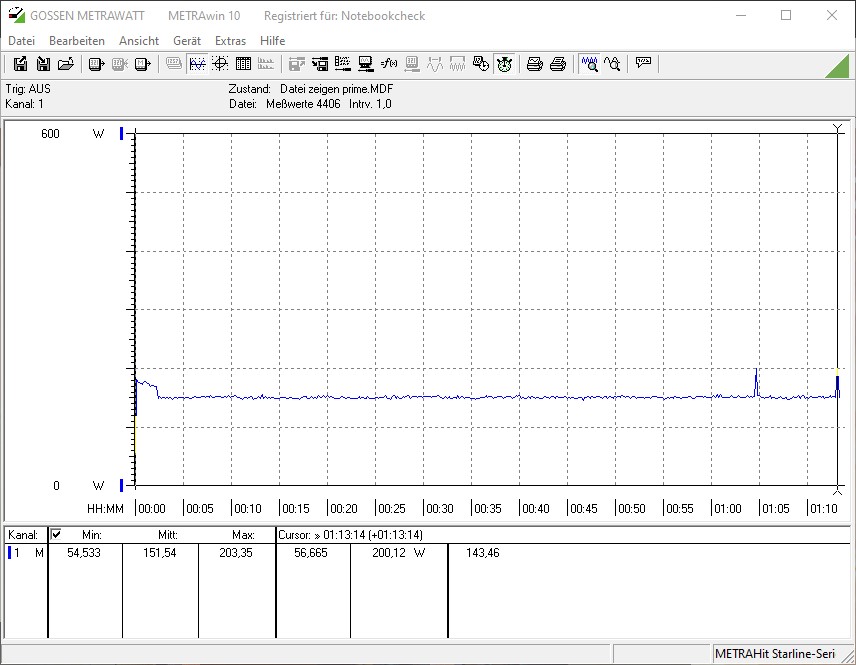The width and height of the screenshot is (856, 665).
Task: Open the Datei menu
Action: (x=21, y=41)
